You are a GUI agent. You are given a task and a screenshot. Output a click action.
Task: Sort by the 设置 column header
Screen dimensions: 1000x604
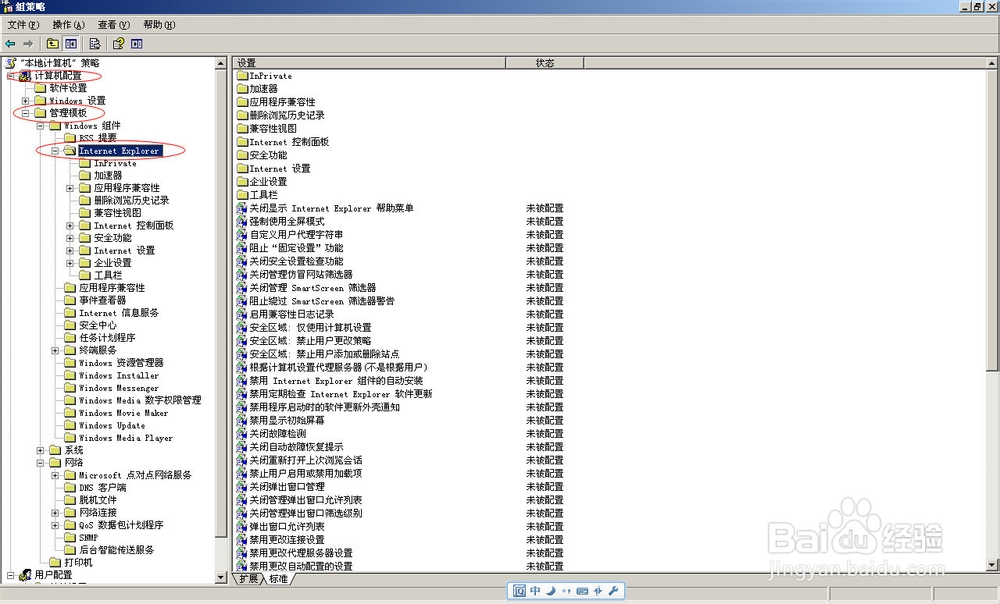369,63
